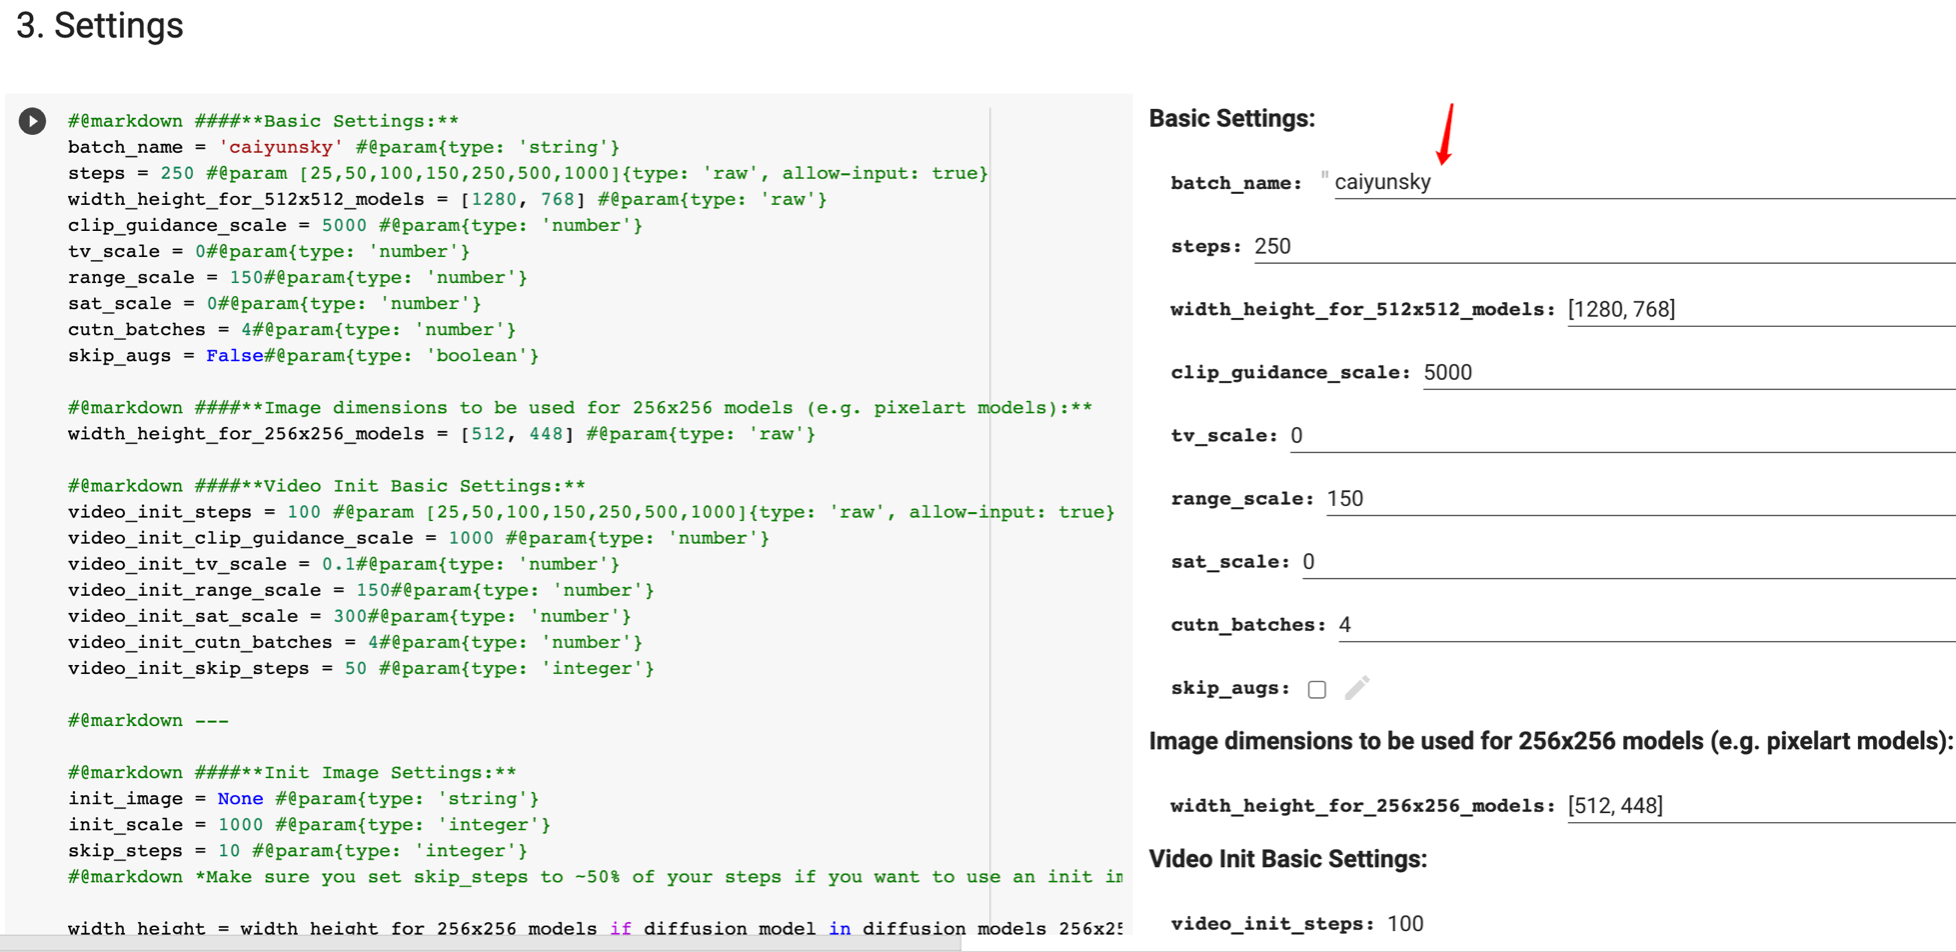This screenshot has height=952, width=1956.
Task: Click the pencil icon beside skip_augs
Action: [1357, 688]
